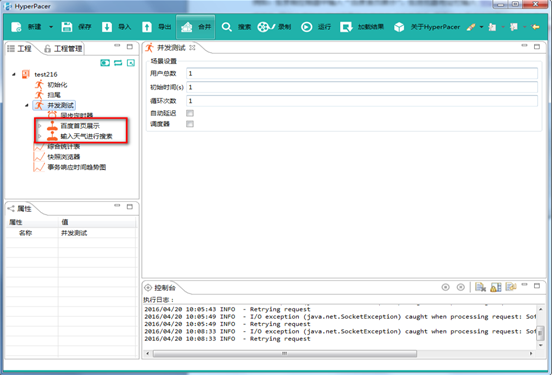
Task: Click the console horizontal scrollbar thumb
Action: click(285, 353)
